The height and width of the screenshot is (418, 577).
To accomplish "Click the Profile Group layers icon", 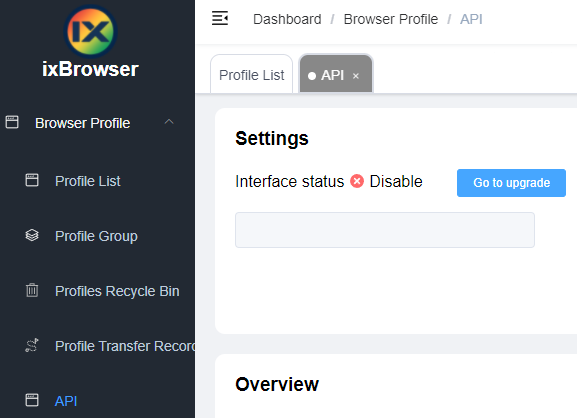I will (x=32, y=235).
